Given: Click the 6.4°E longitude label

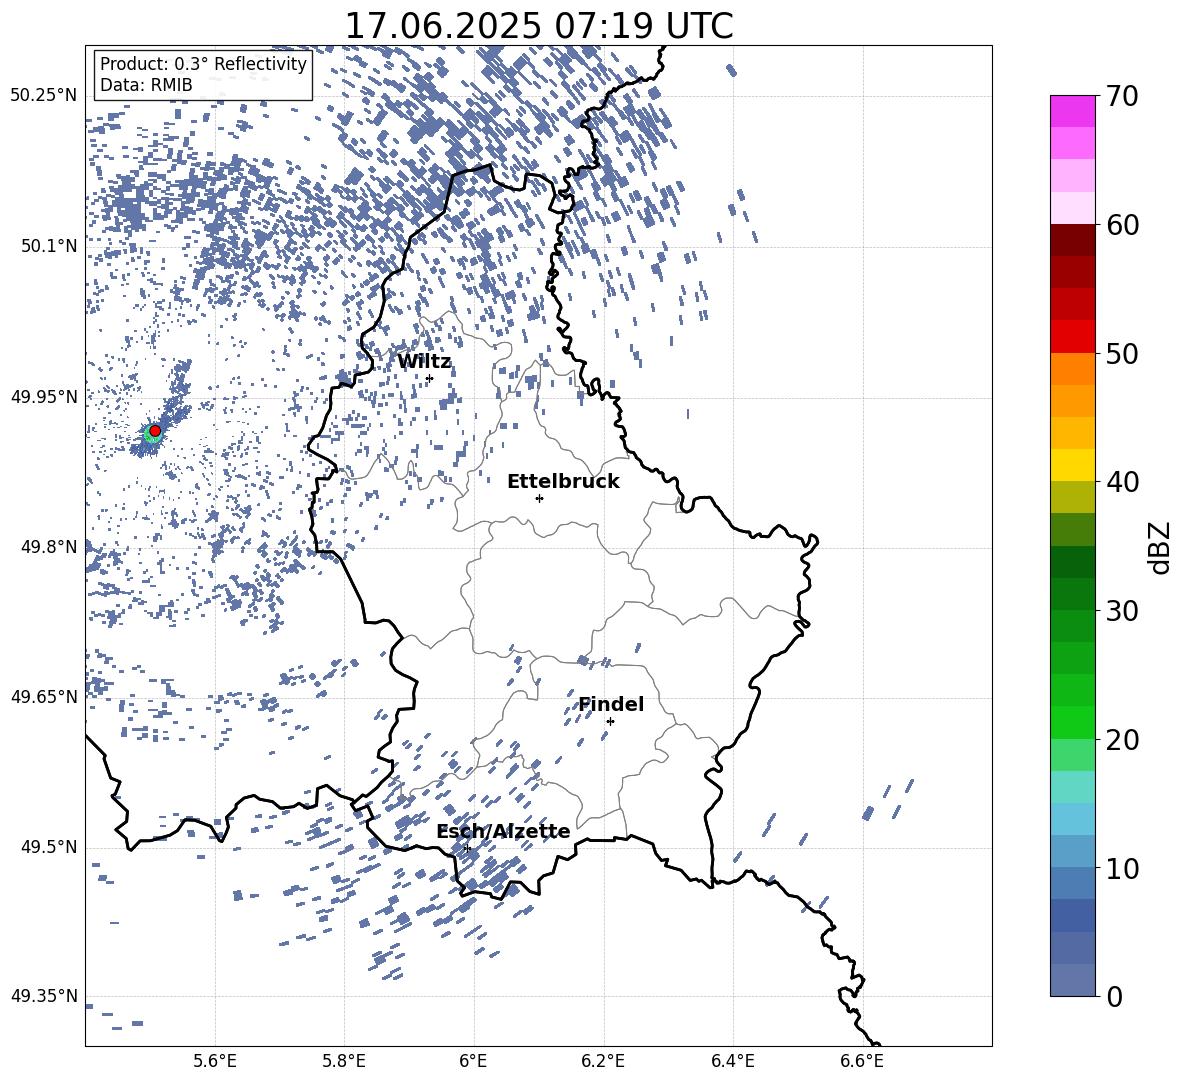Looking at the screenshot, I should [732, 1061].
